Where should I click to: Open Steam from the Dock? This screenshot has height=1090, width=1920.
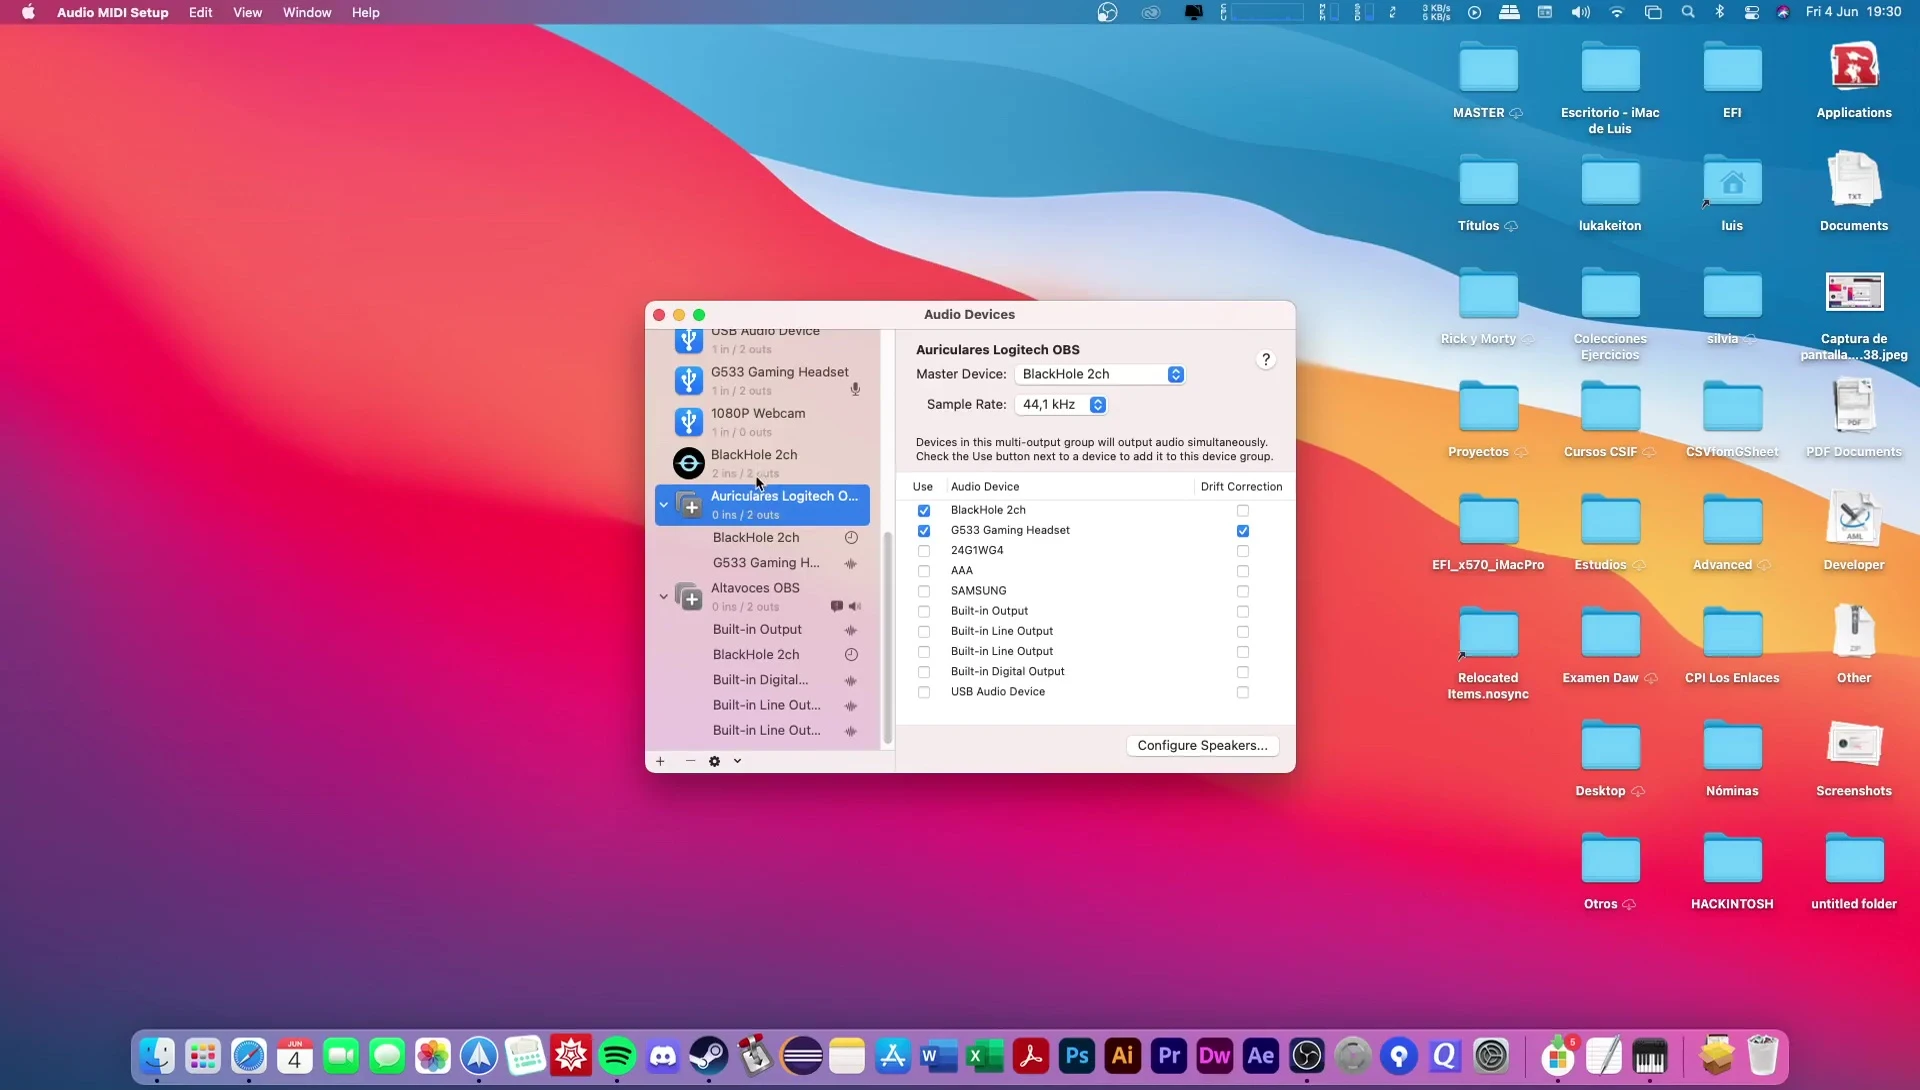pos(709,1056)
